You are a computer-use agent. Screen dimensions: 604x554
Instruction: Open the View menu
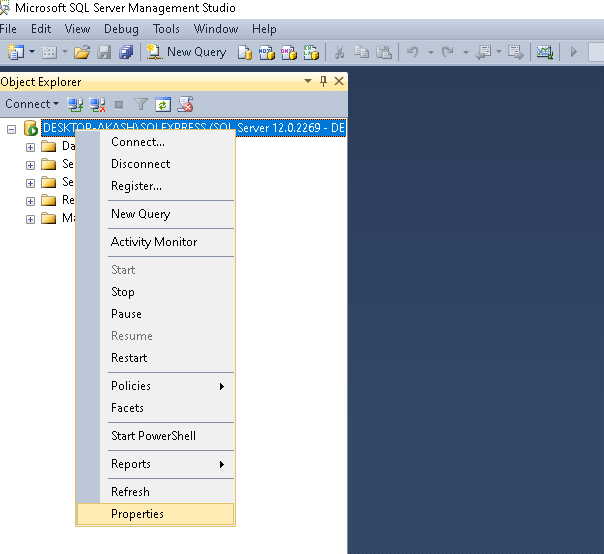point(77,29)
